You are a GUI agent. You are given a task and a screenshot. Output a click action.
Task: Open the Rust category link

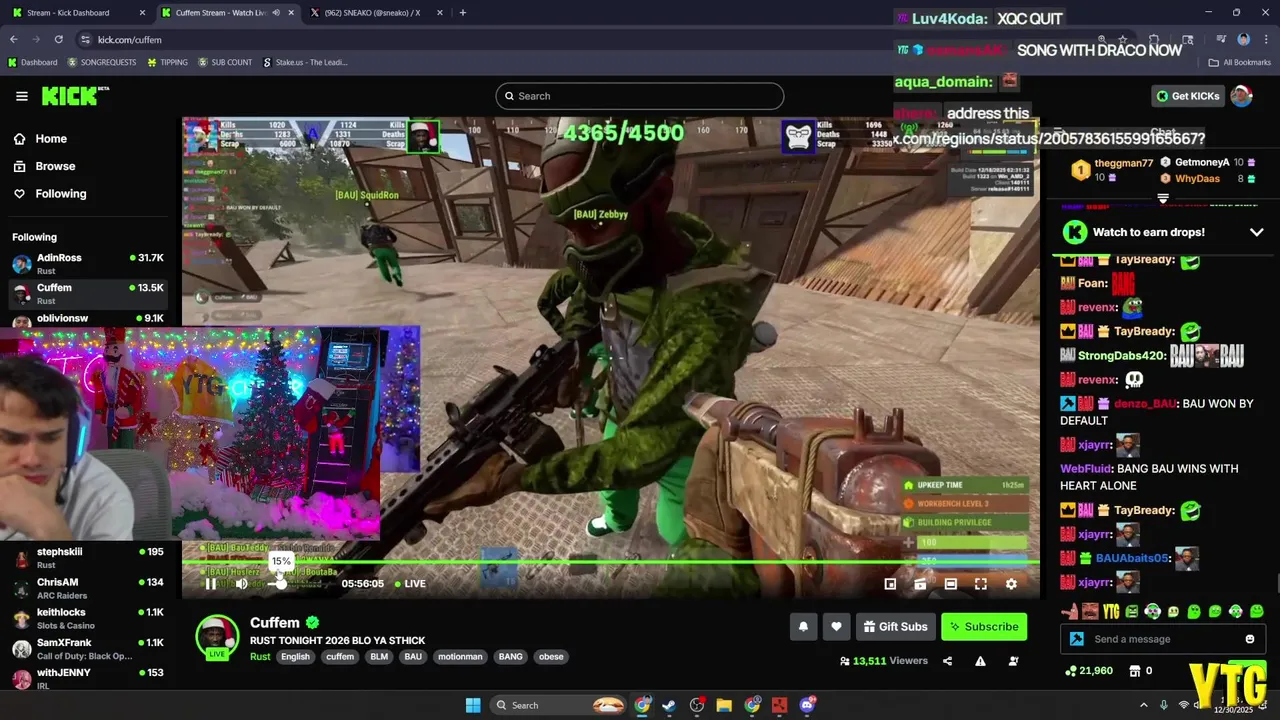pos(260,657)
